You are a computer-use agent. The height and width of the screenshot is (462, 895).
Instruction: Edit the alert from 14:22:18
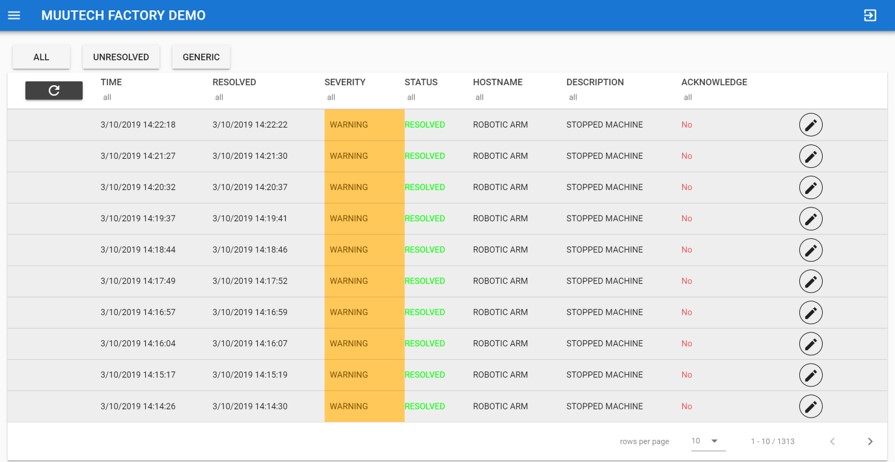point(811,124)
